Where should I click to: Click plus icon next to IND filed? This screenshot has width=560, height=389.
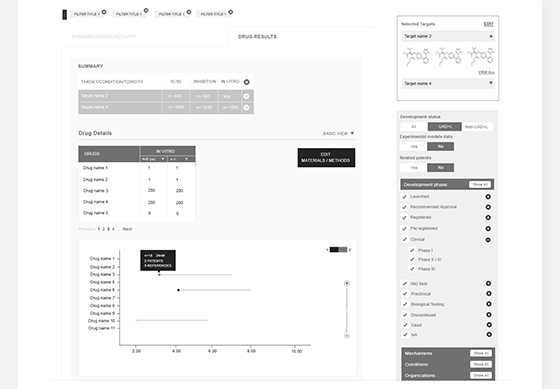point(488,284)
